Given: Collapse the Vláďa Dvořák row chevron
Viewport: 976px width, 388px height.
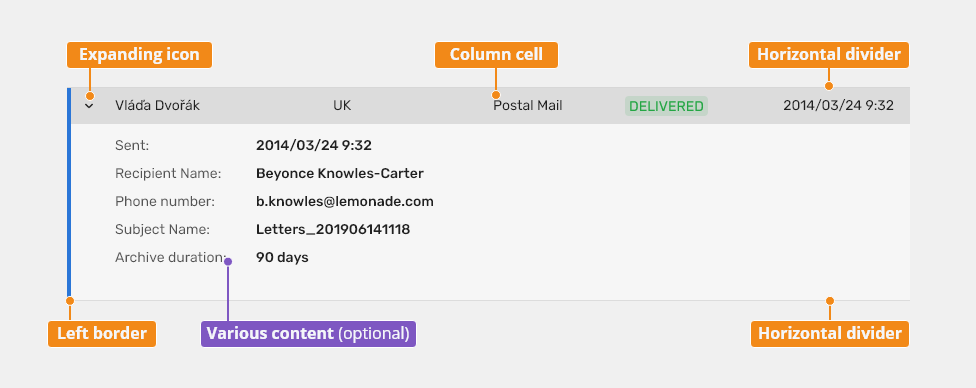Looking at the screenshot, I should tap(89, 106).
